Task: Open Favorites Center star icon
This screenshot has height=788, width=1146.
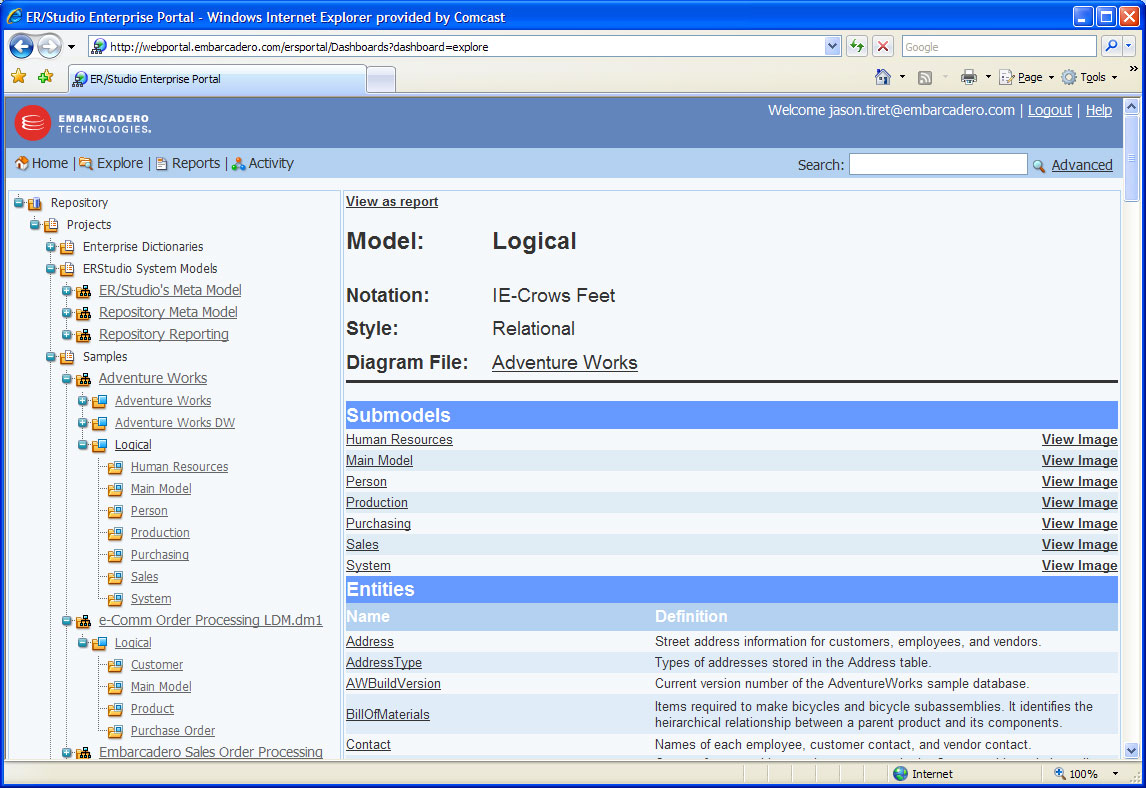Action: (x=18, y=77)
